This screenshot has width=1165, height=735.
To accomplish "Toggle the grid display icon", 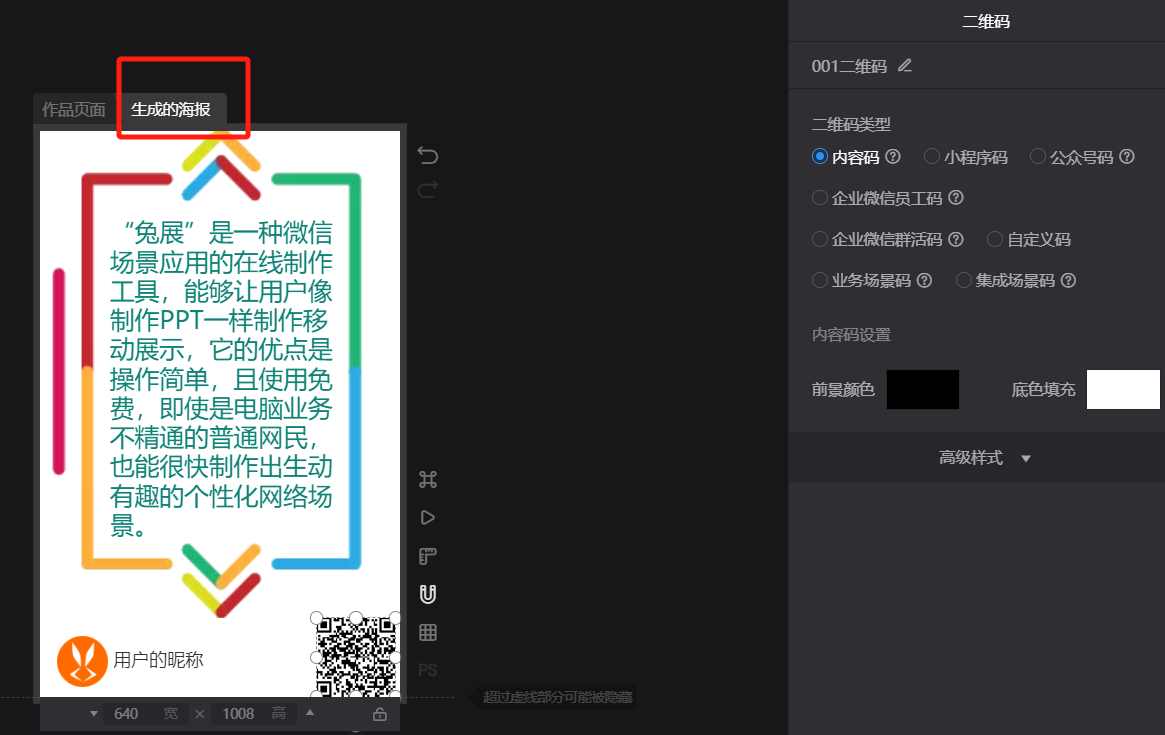I will coord(428,632).
